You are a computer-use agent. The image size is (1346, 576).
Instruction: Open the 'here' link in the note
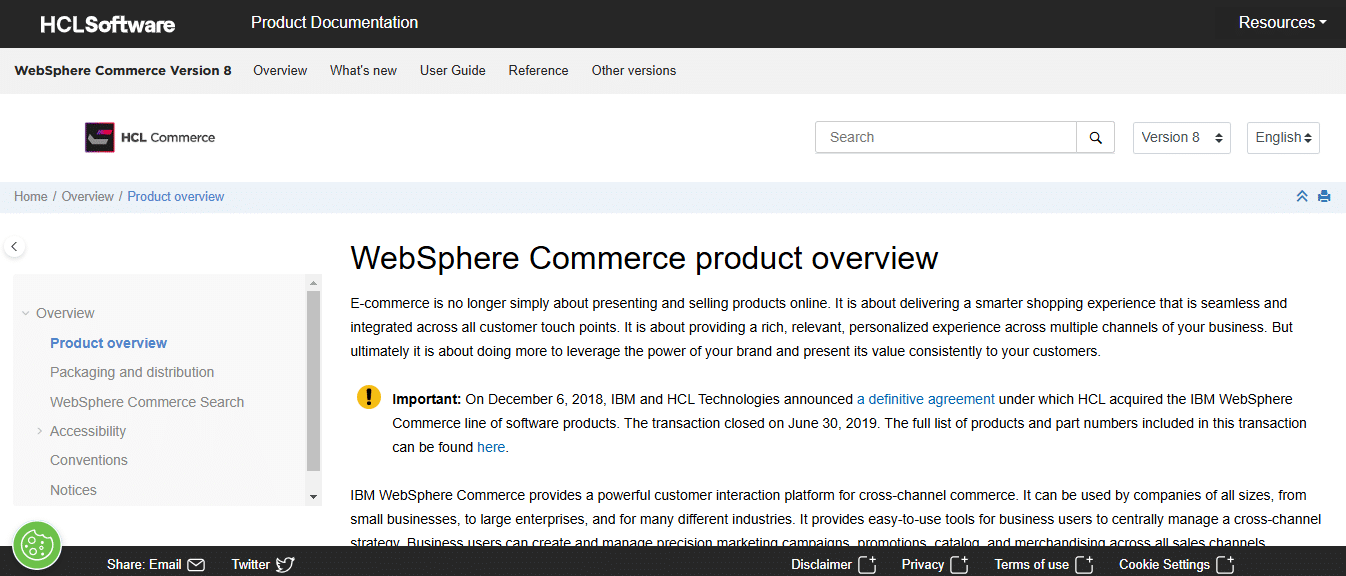pyautogui.click(x=491, y=447)
